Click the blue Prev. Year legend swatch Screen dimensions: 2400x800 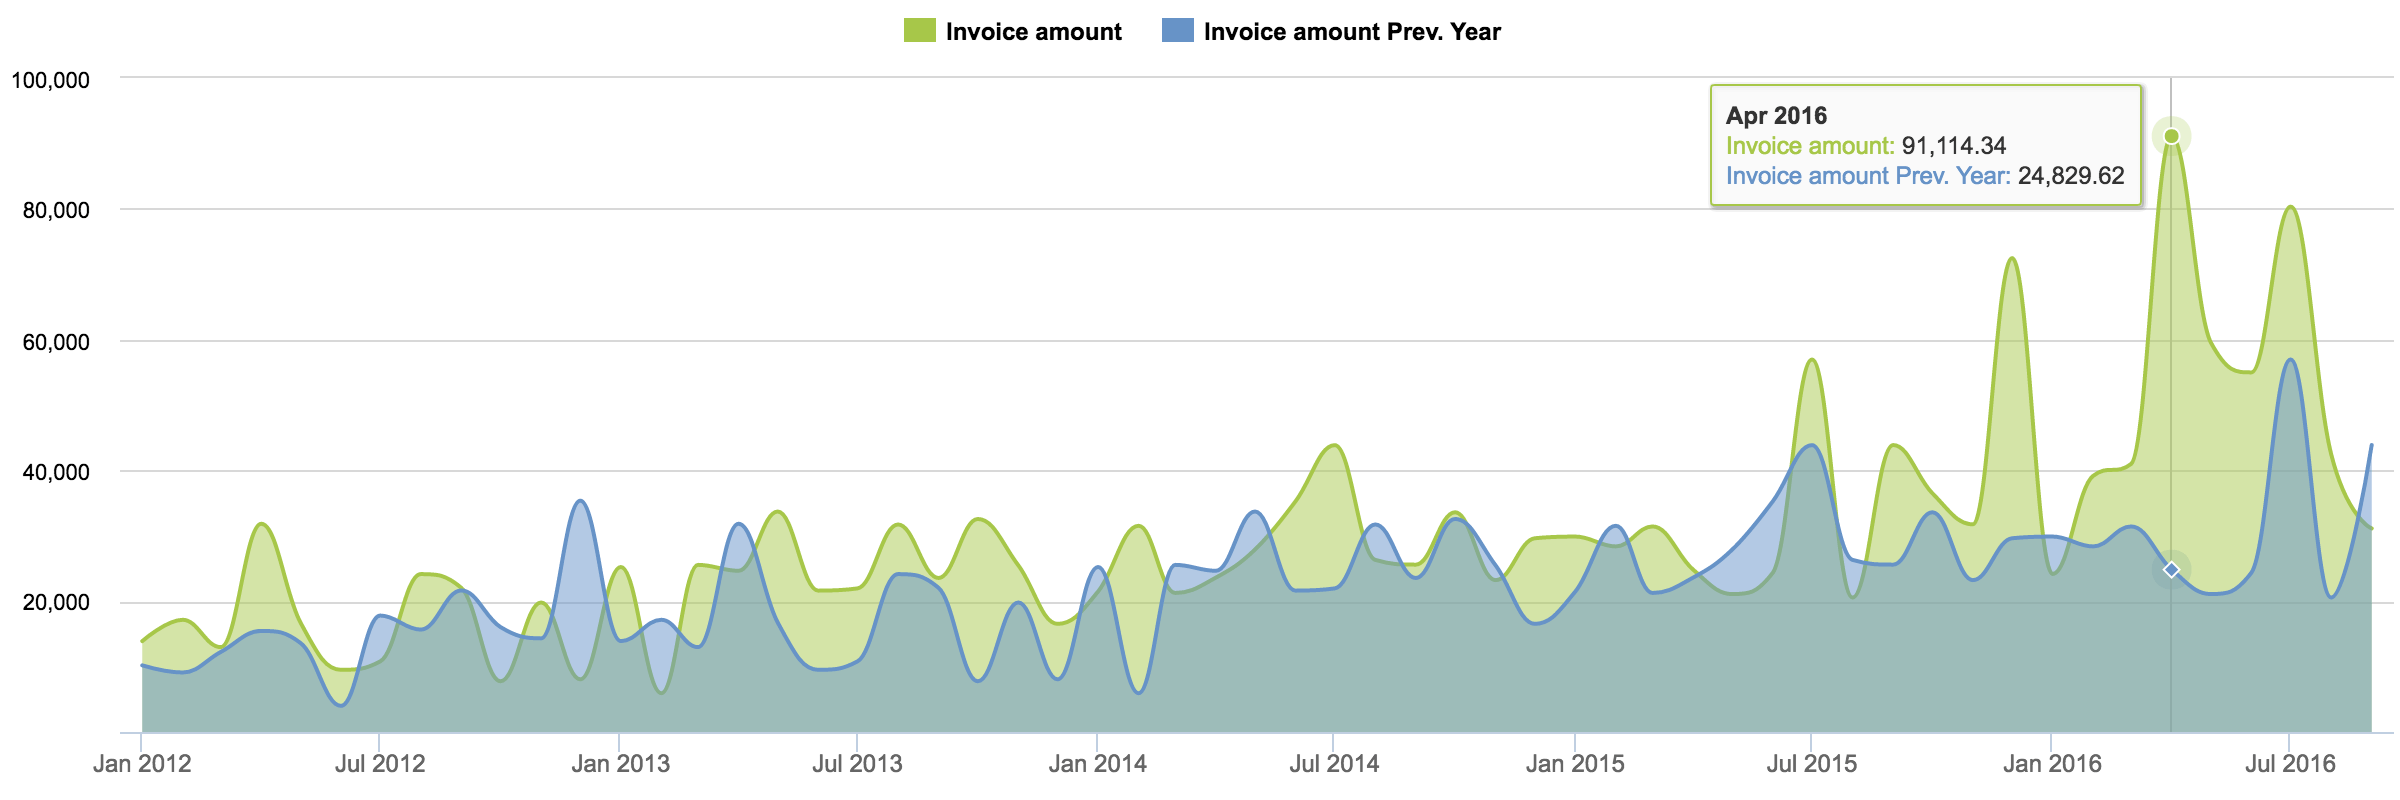pos(1177,31)
